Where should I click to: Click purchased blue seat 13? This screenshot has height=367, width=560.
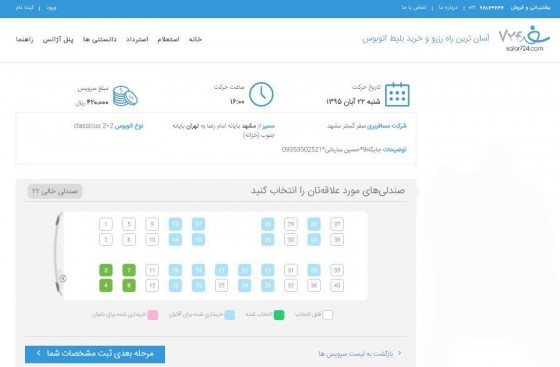click(x=175, y=224)
